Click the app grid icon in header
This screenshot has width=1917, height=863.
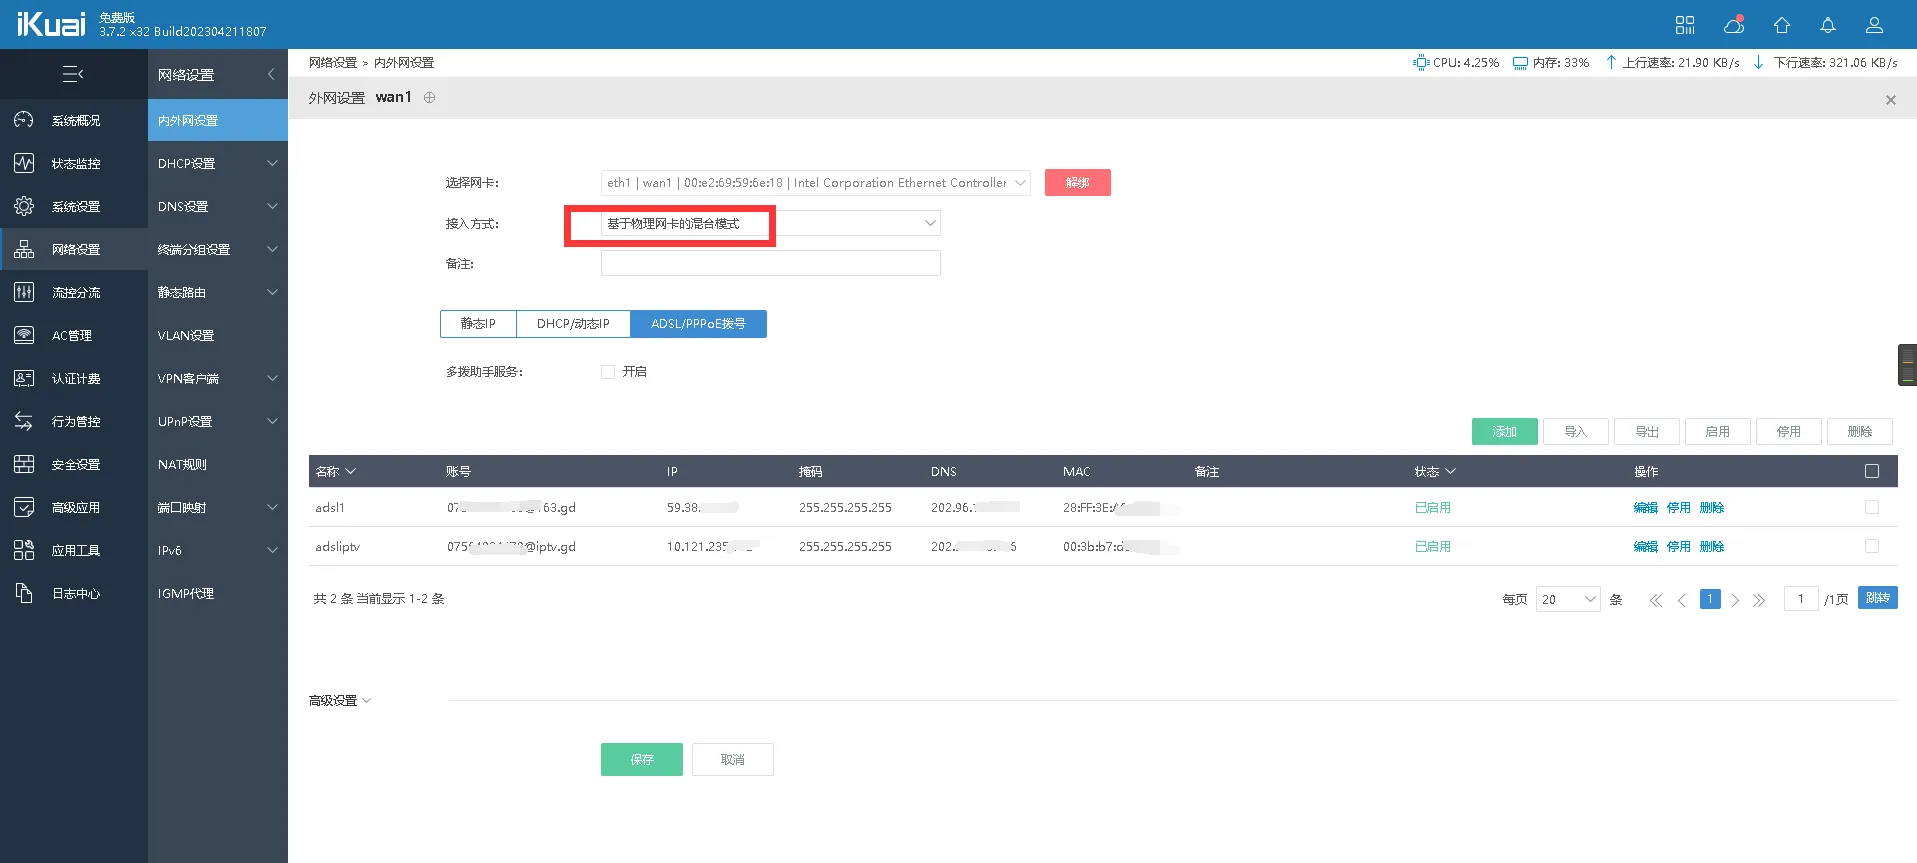(1685, 25)
